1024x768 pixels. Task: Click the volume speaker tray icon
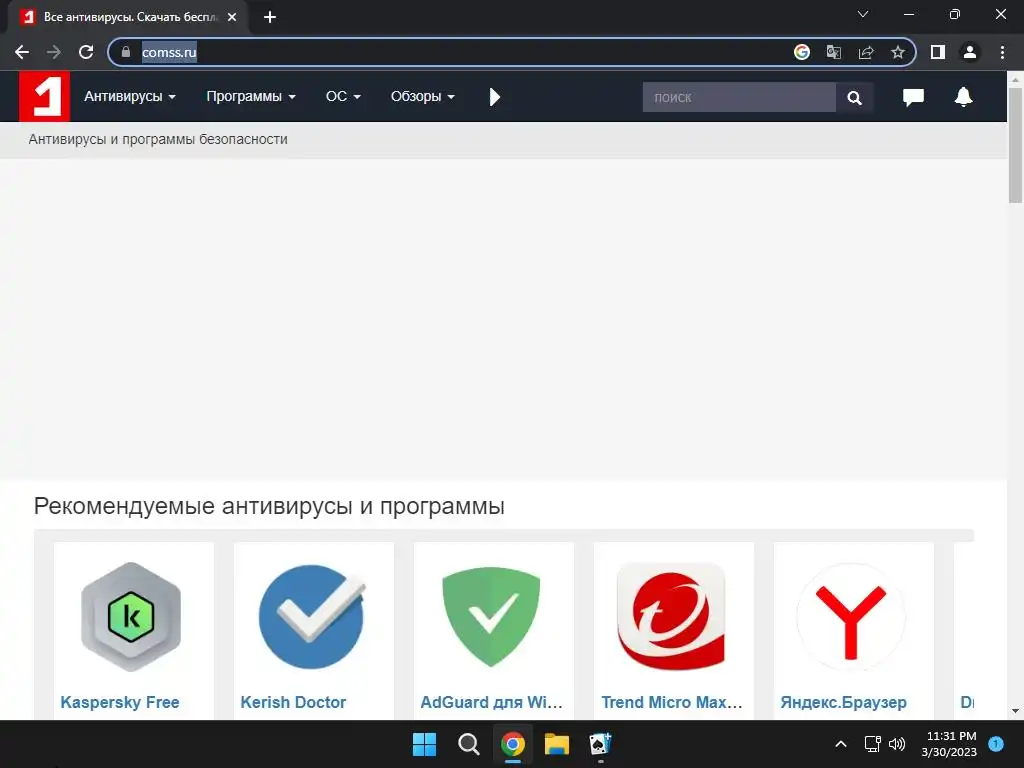(x=897, y=744)
